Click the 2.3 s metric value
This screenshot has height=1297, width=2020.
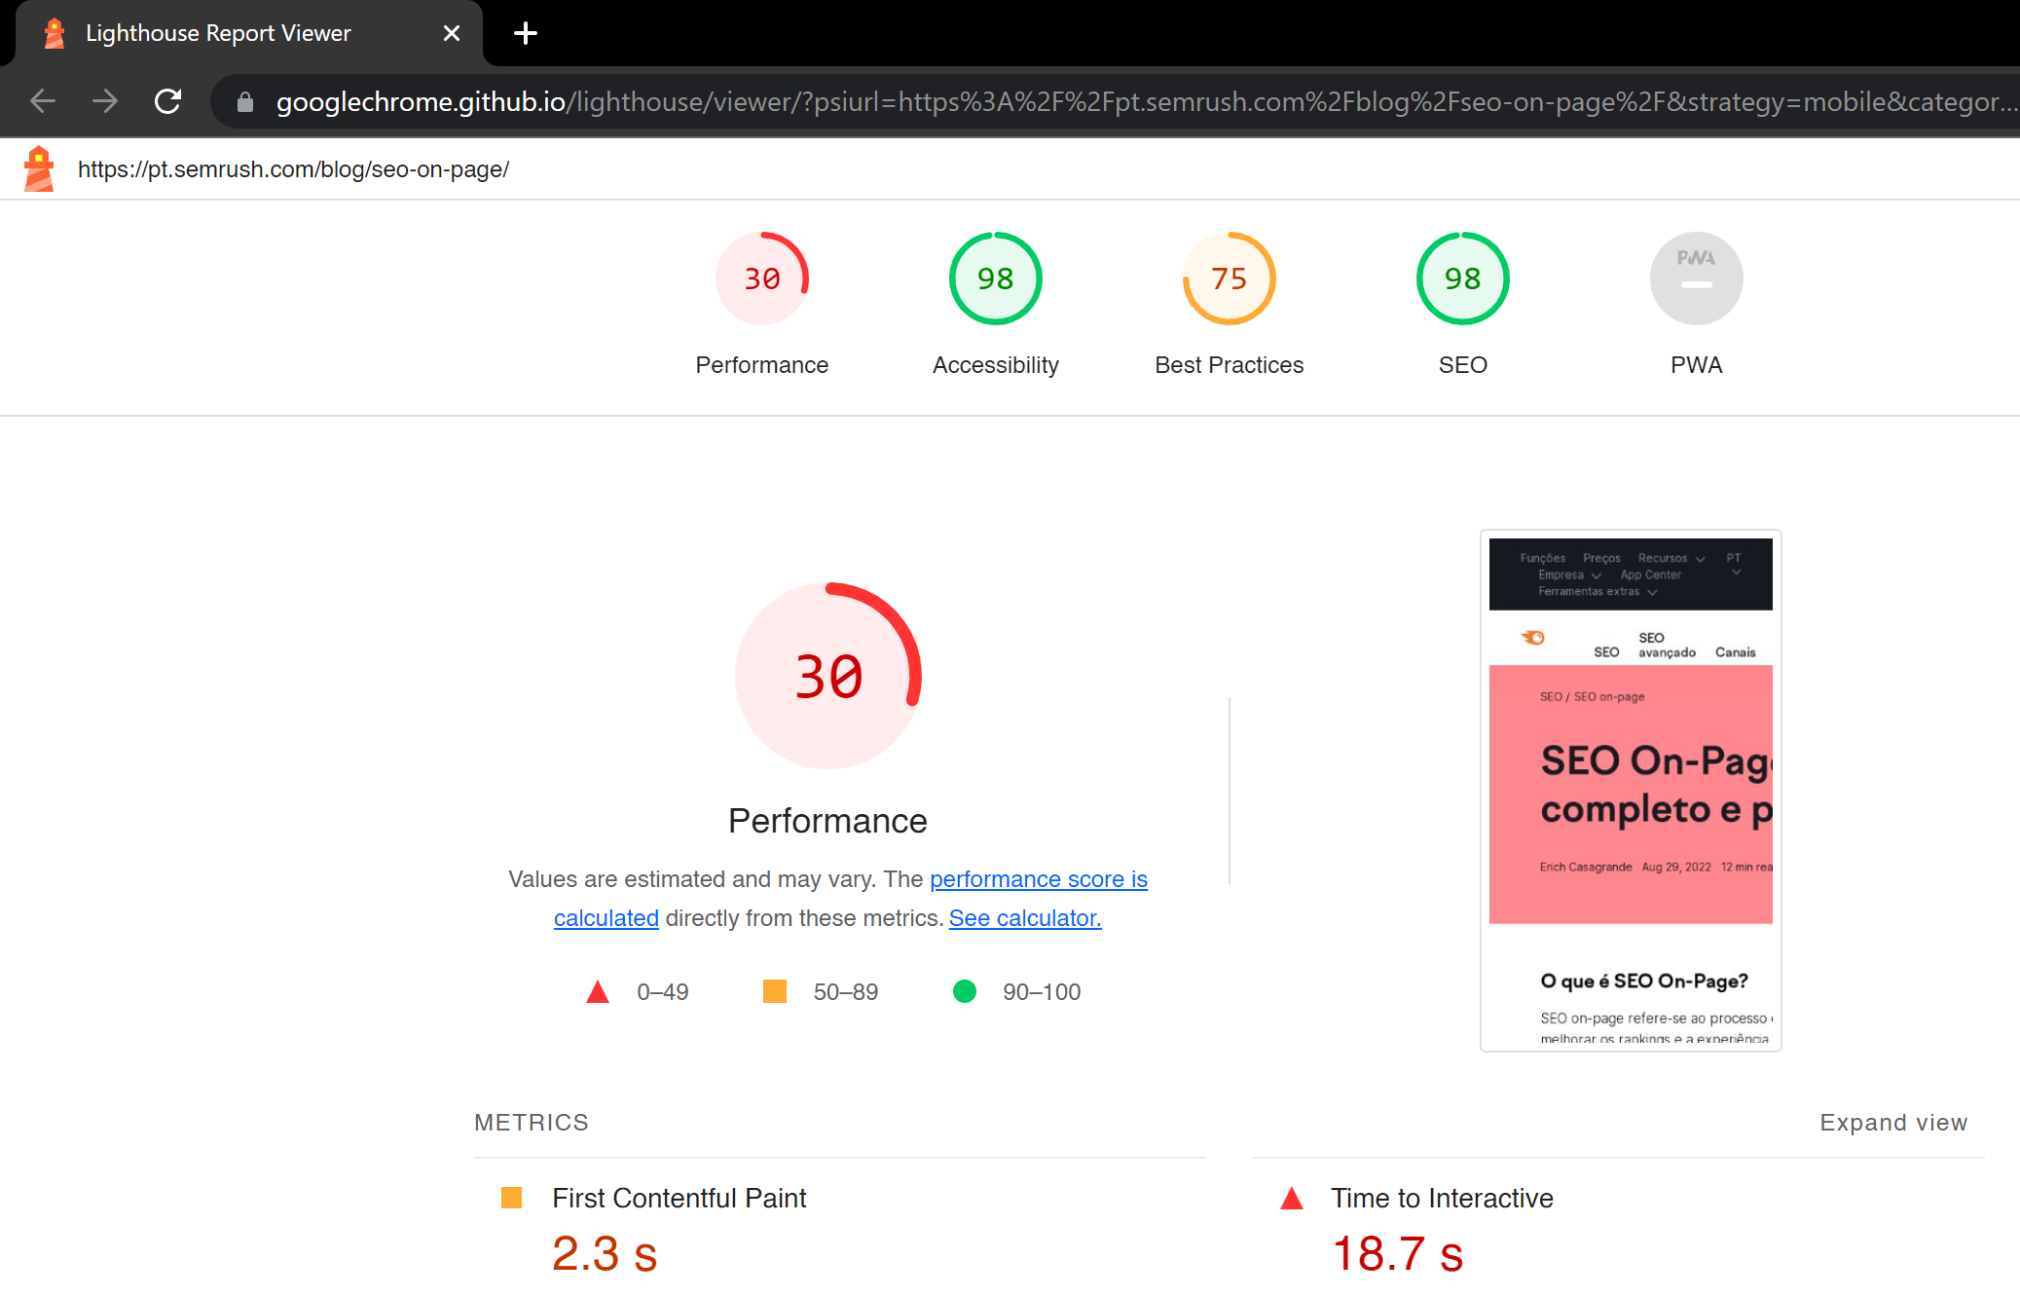[604, 1254]
